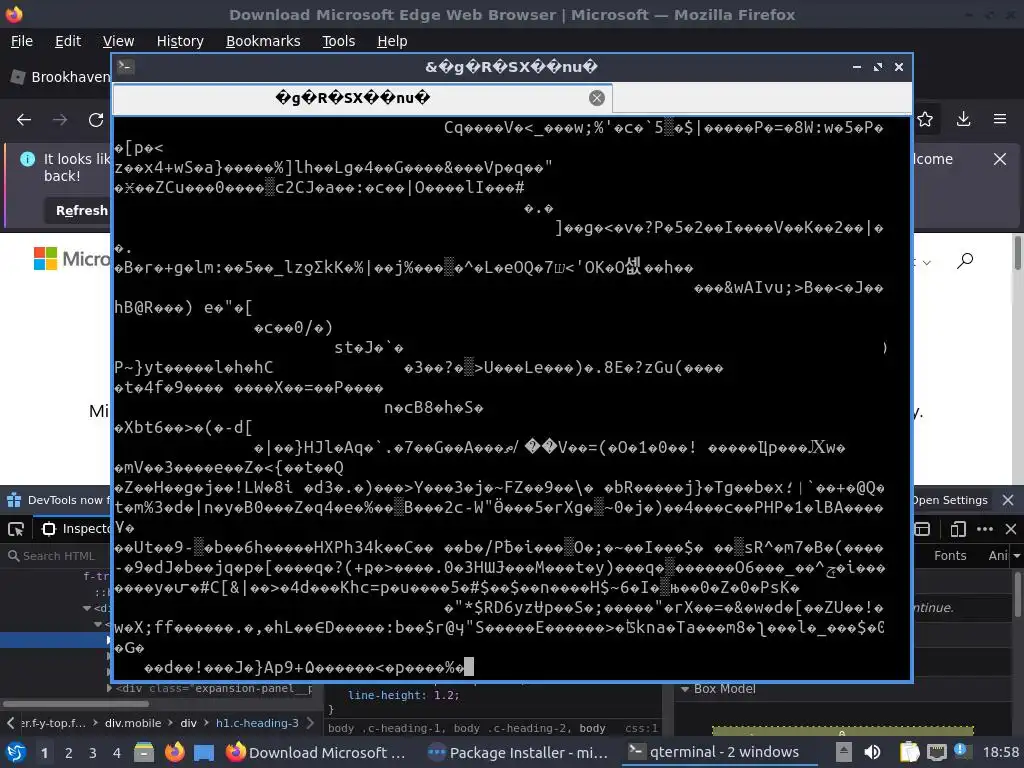Switch to virtual desktop 4

tap(116, 753)
